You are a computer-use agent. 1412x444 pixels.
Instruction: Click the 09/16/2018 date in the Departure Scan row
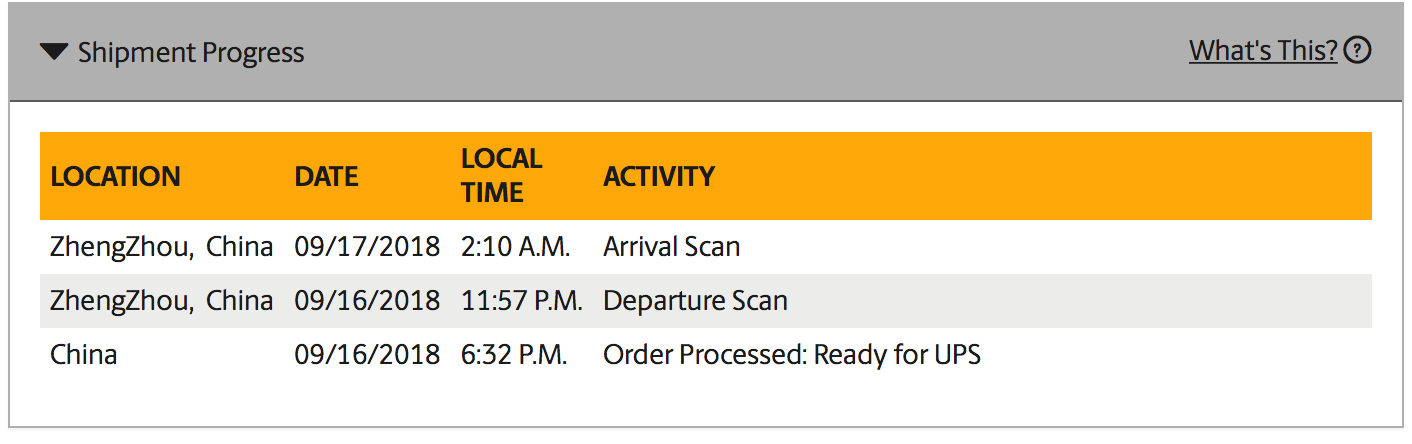(367, 301)
